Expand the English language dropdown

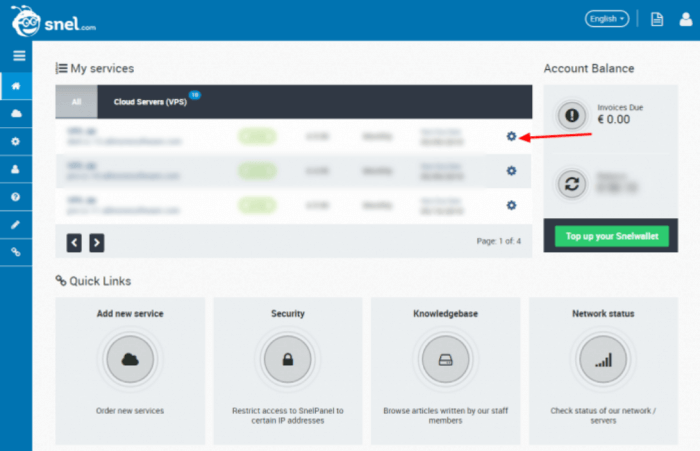coord(607,19)
